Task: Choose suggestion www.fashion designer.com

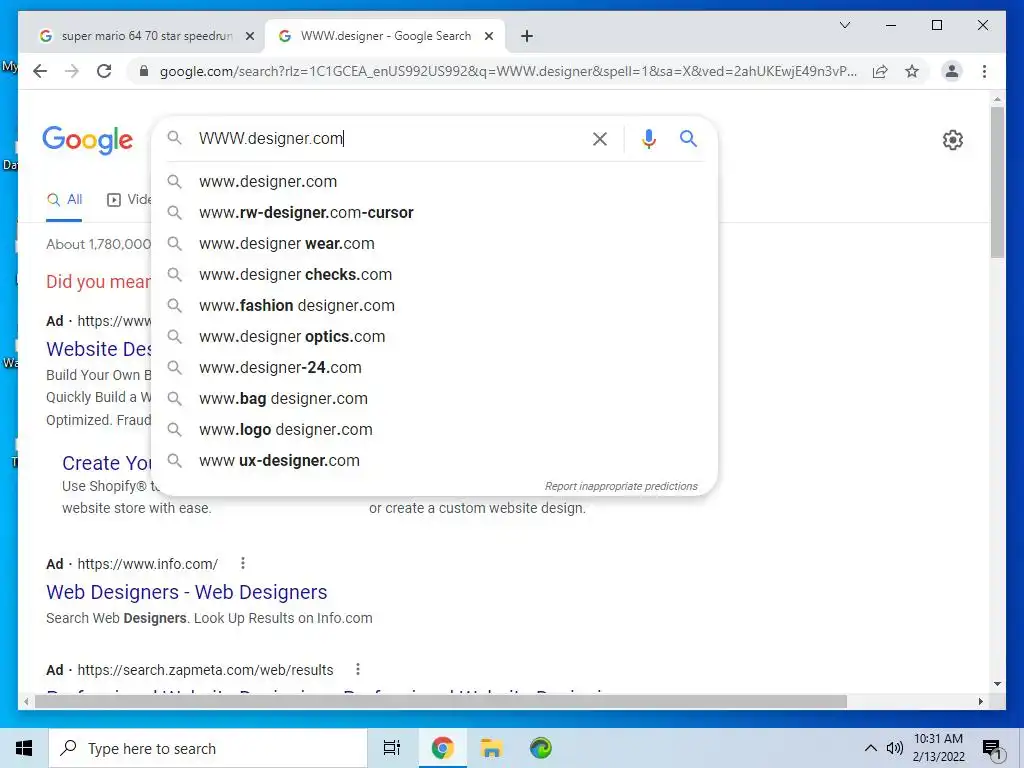Action: 434,306
